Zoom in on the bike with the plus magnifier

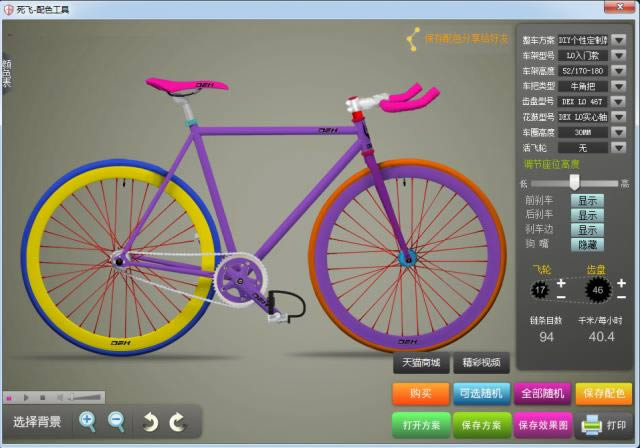pos(88,421)
